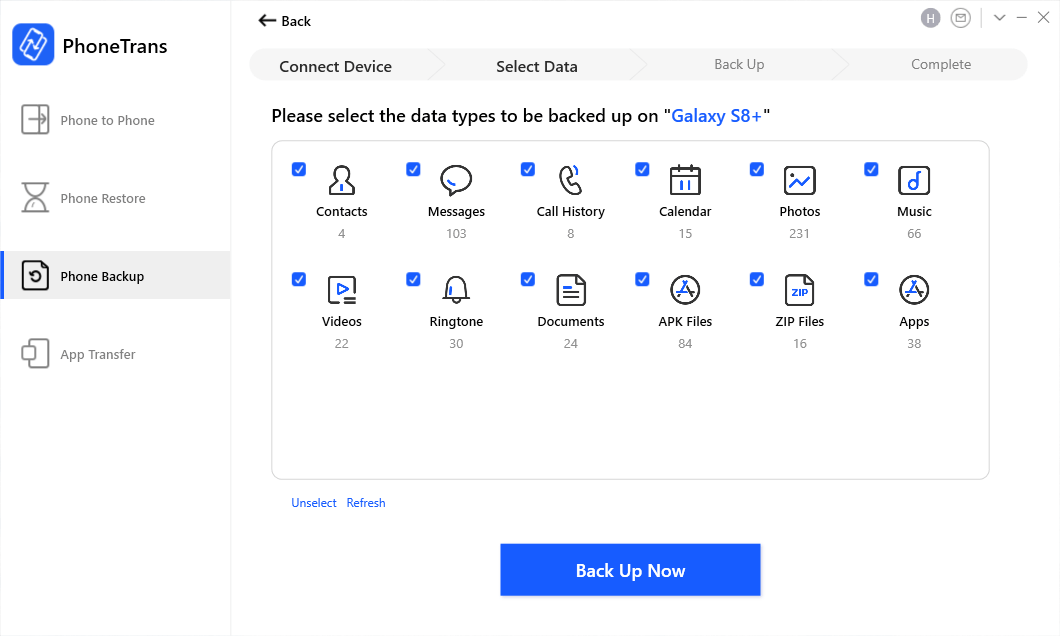Click the Call History phone icon

[570, 180]
